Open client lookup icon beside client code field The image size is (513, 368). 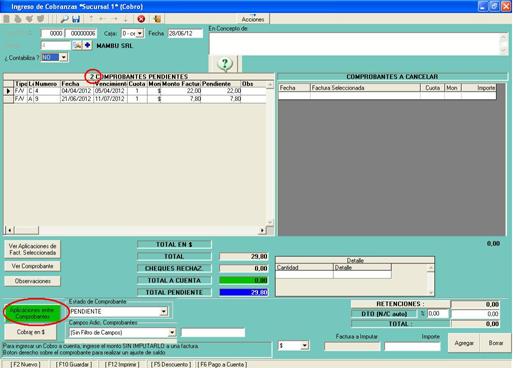coord(77,45)
